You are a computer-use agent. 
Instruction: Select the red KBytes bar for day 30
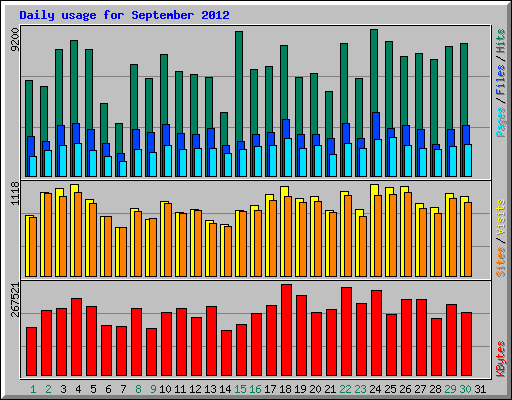click(x=466, y=344)
